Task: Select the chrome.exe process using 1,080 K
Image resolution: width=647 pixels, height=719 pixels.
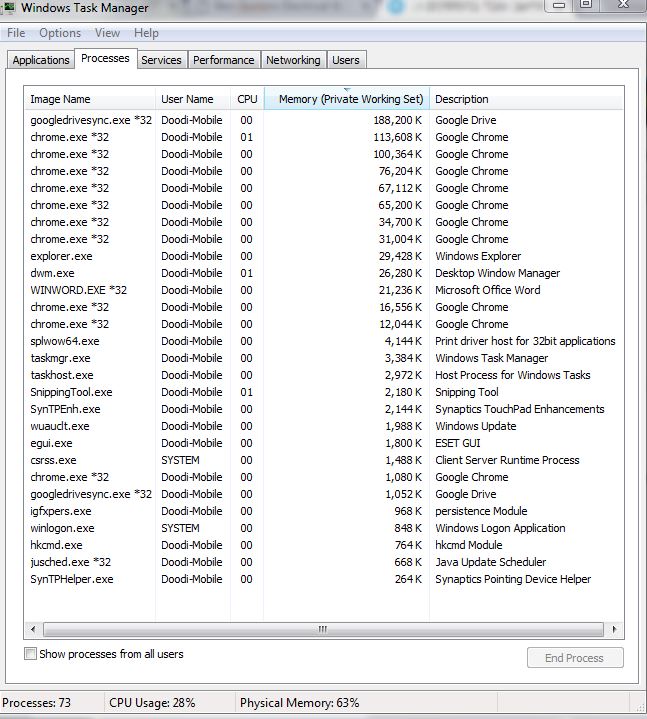Action: pyautogui.click(x=323, y=477)
